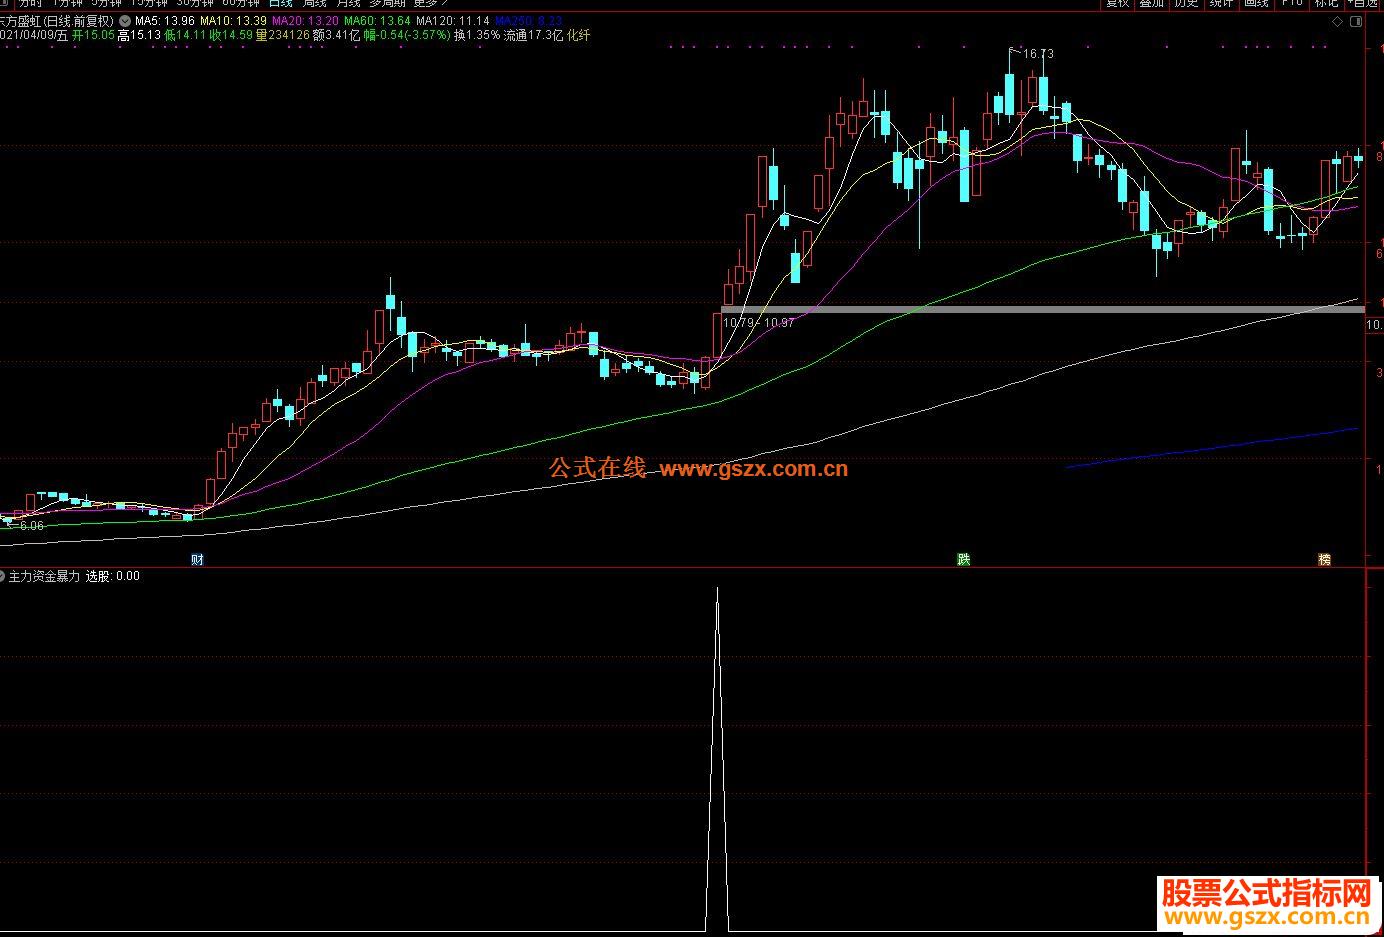
Task: Open the 多周期 multi-period view
Action: point(388,4)
